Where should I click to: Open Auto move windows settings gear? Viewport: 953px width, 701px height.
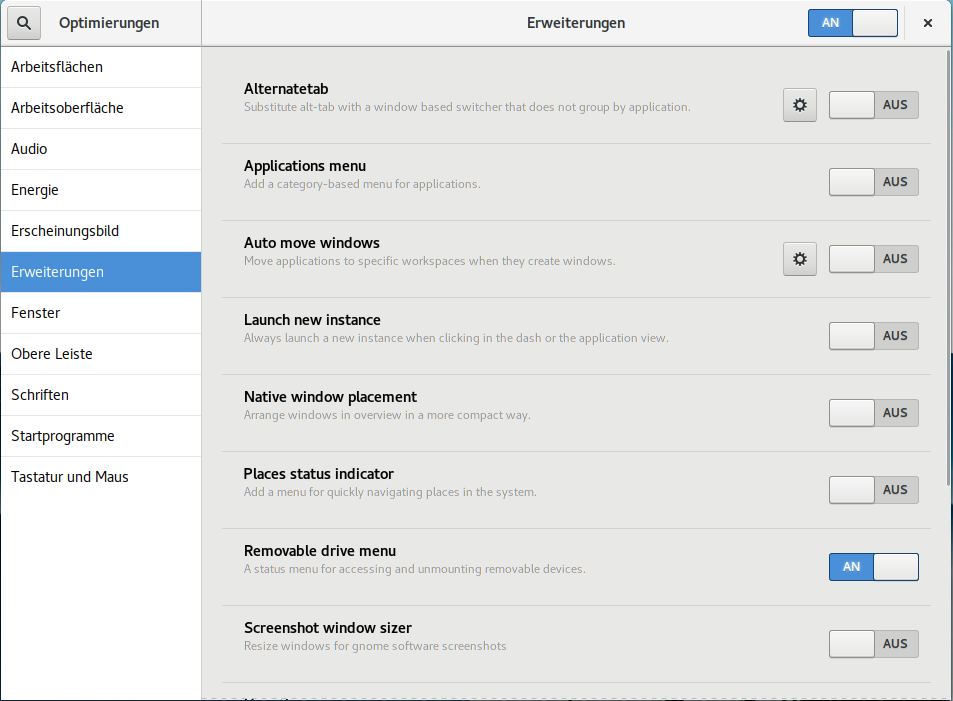799,259
